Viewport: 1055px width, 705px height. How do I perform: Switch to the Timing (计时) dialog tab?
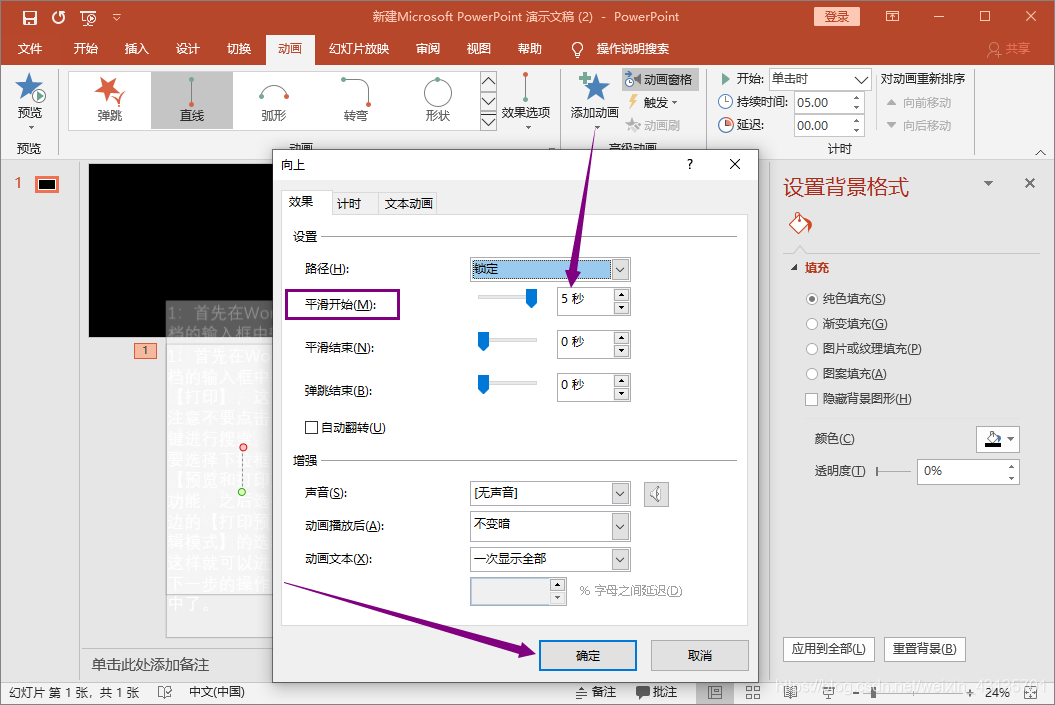[x=349, y=204]
